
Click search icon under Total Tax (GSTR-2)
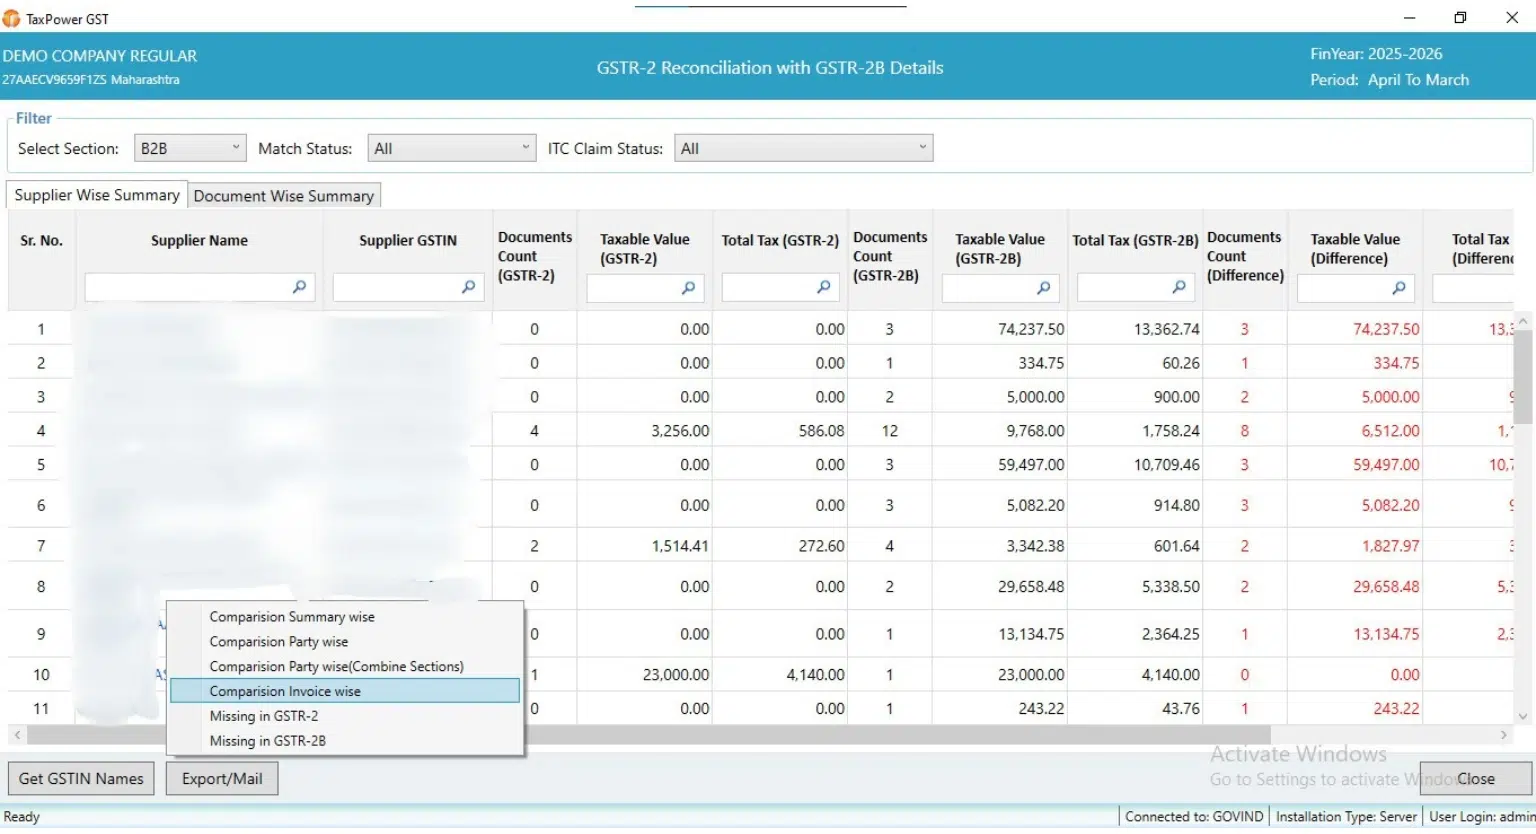[823, 288]
